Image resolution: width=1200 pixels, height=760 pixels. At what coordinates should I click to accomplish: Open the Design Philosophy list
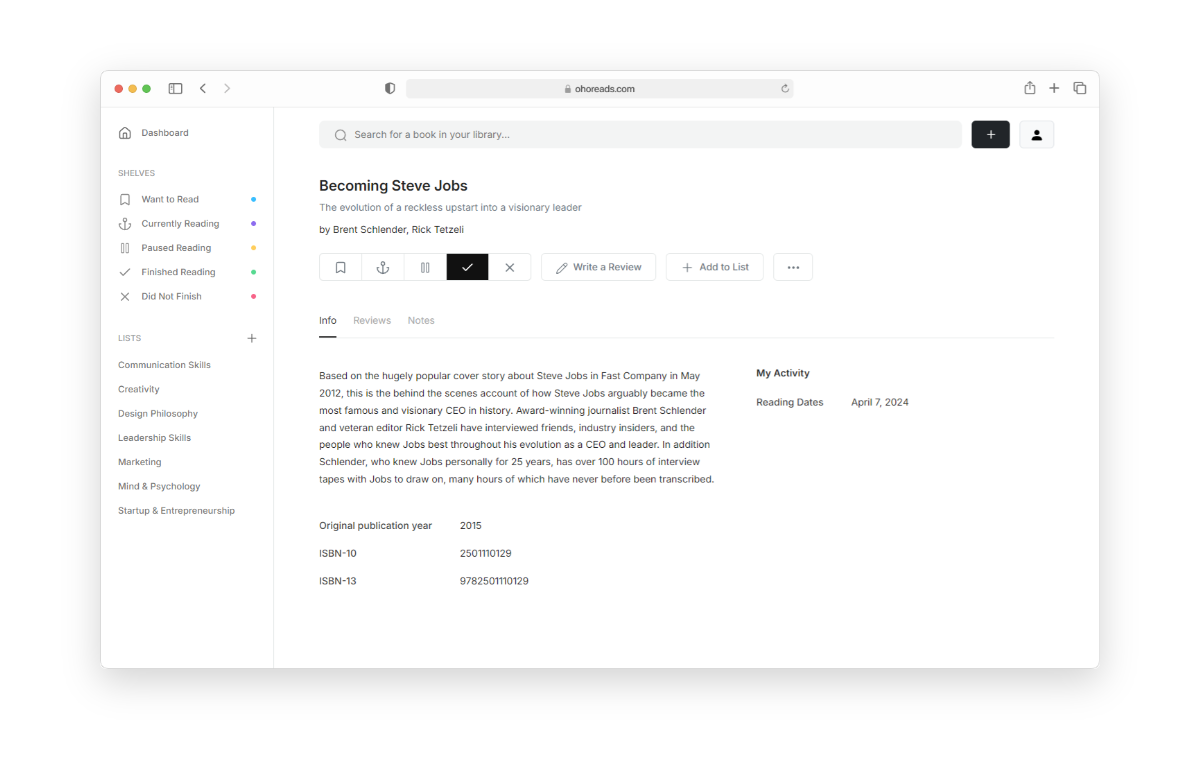158,413
